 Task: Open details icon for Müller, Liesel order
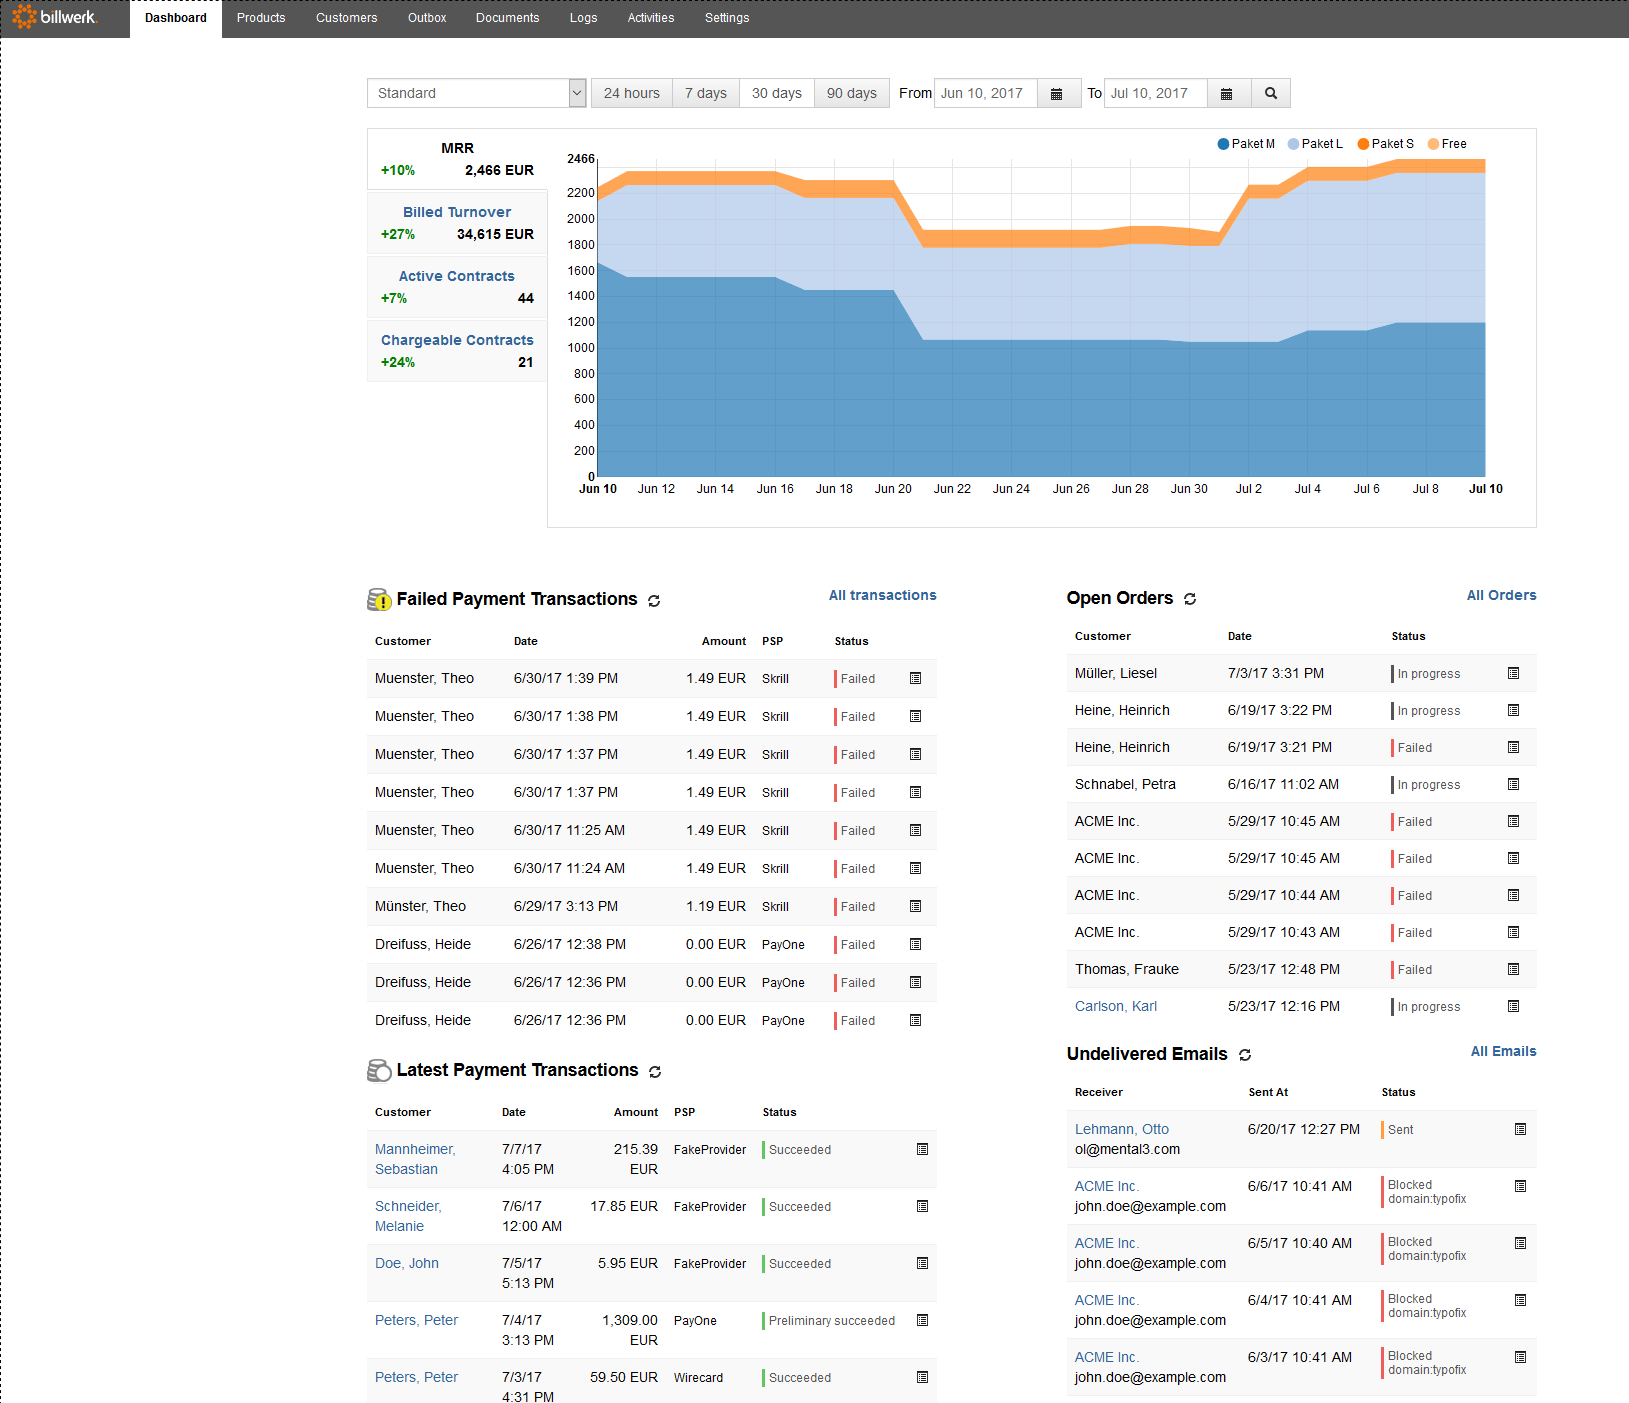tap(1513, 673)
